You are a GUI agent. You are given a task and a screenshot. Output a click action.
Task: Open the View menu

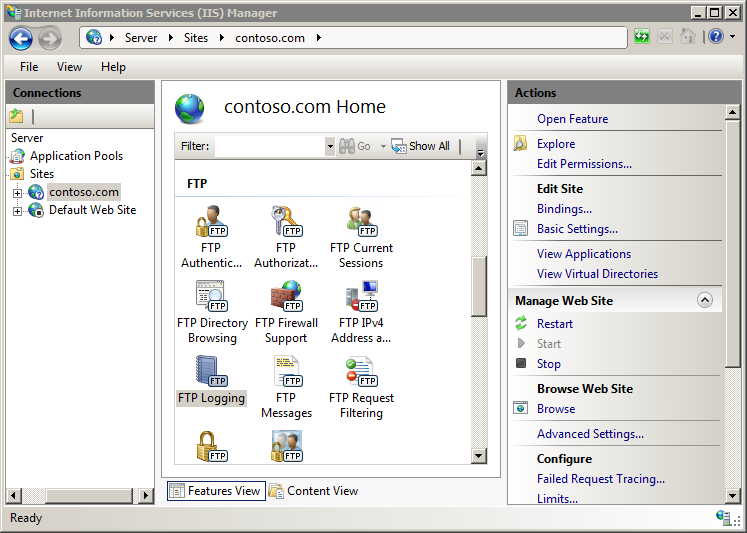click(x=70, y=67)
